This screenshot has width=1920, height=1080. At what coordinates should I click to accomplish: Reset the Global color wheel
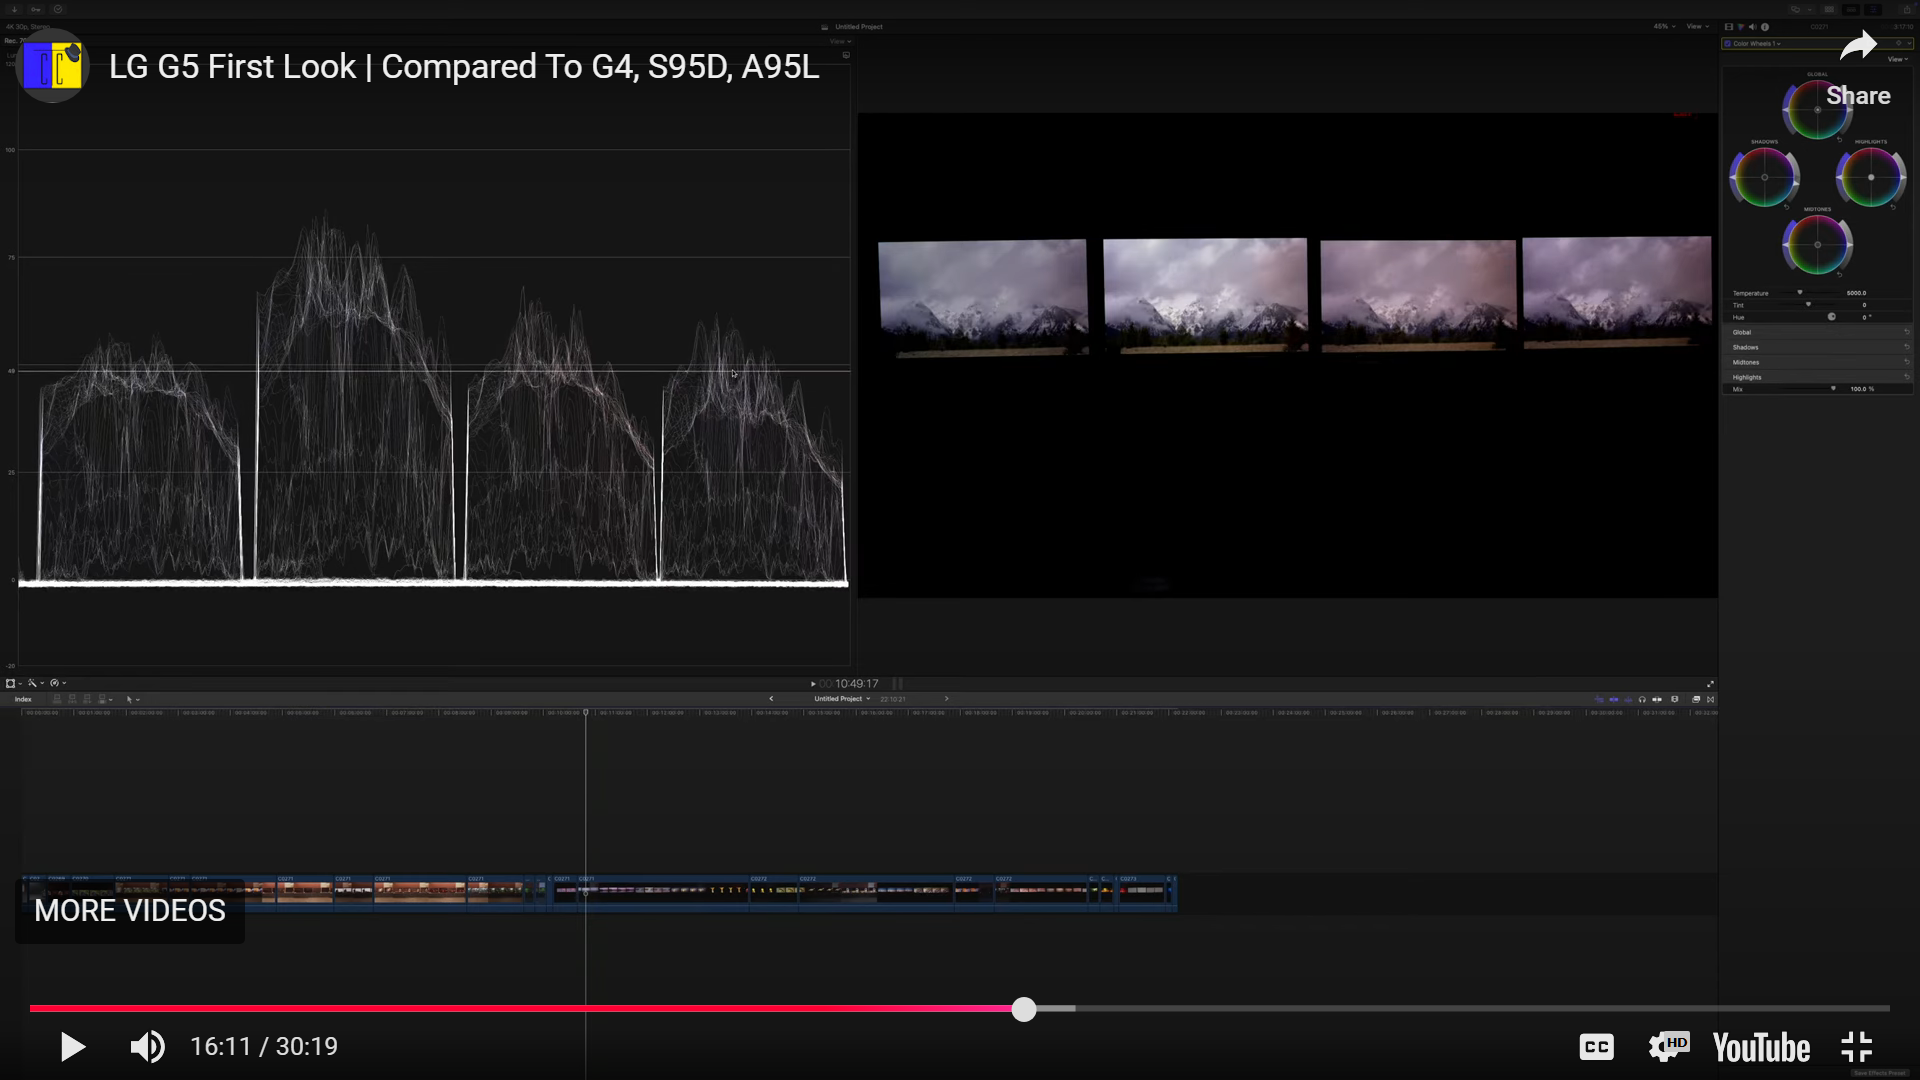tap(1839, 139)
